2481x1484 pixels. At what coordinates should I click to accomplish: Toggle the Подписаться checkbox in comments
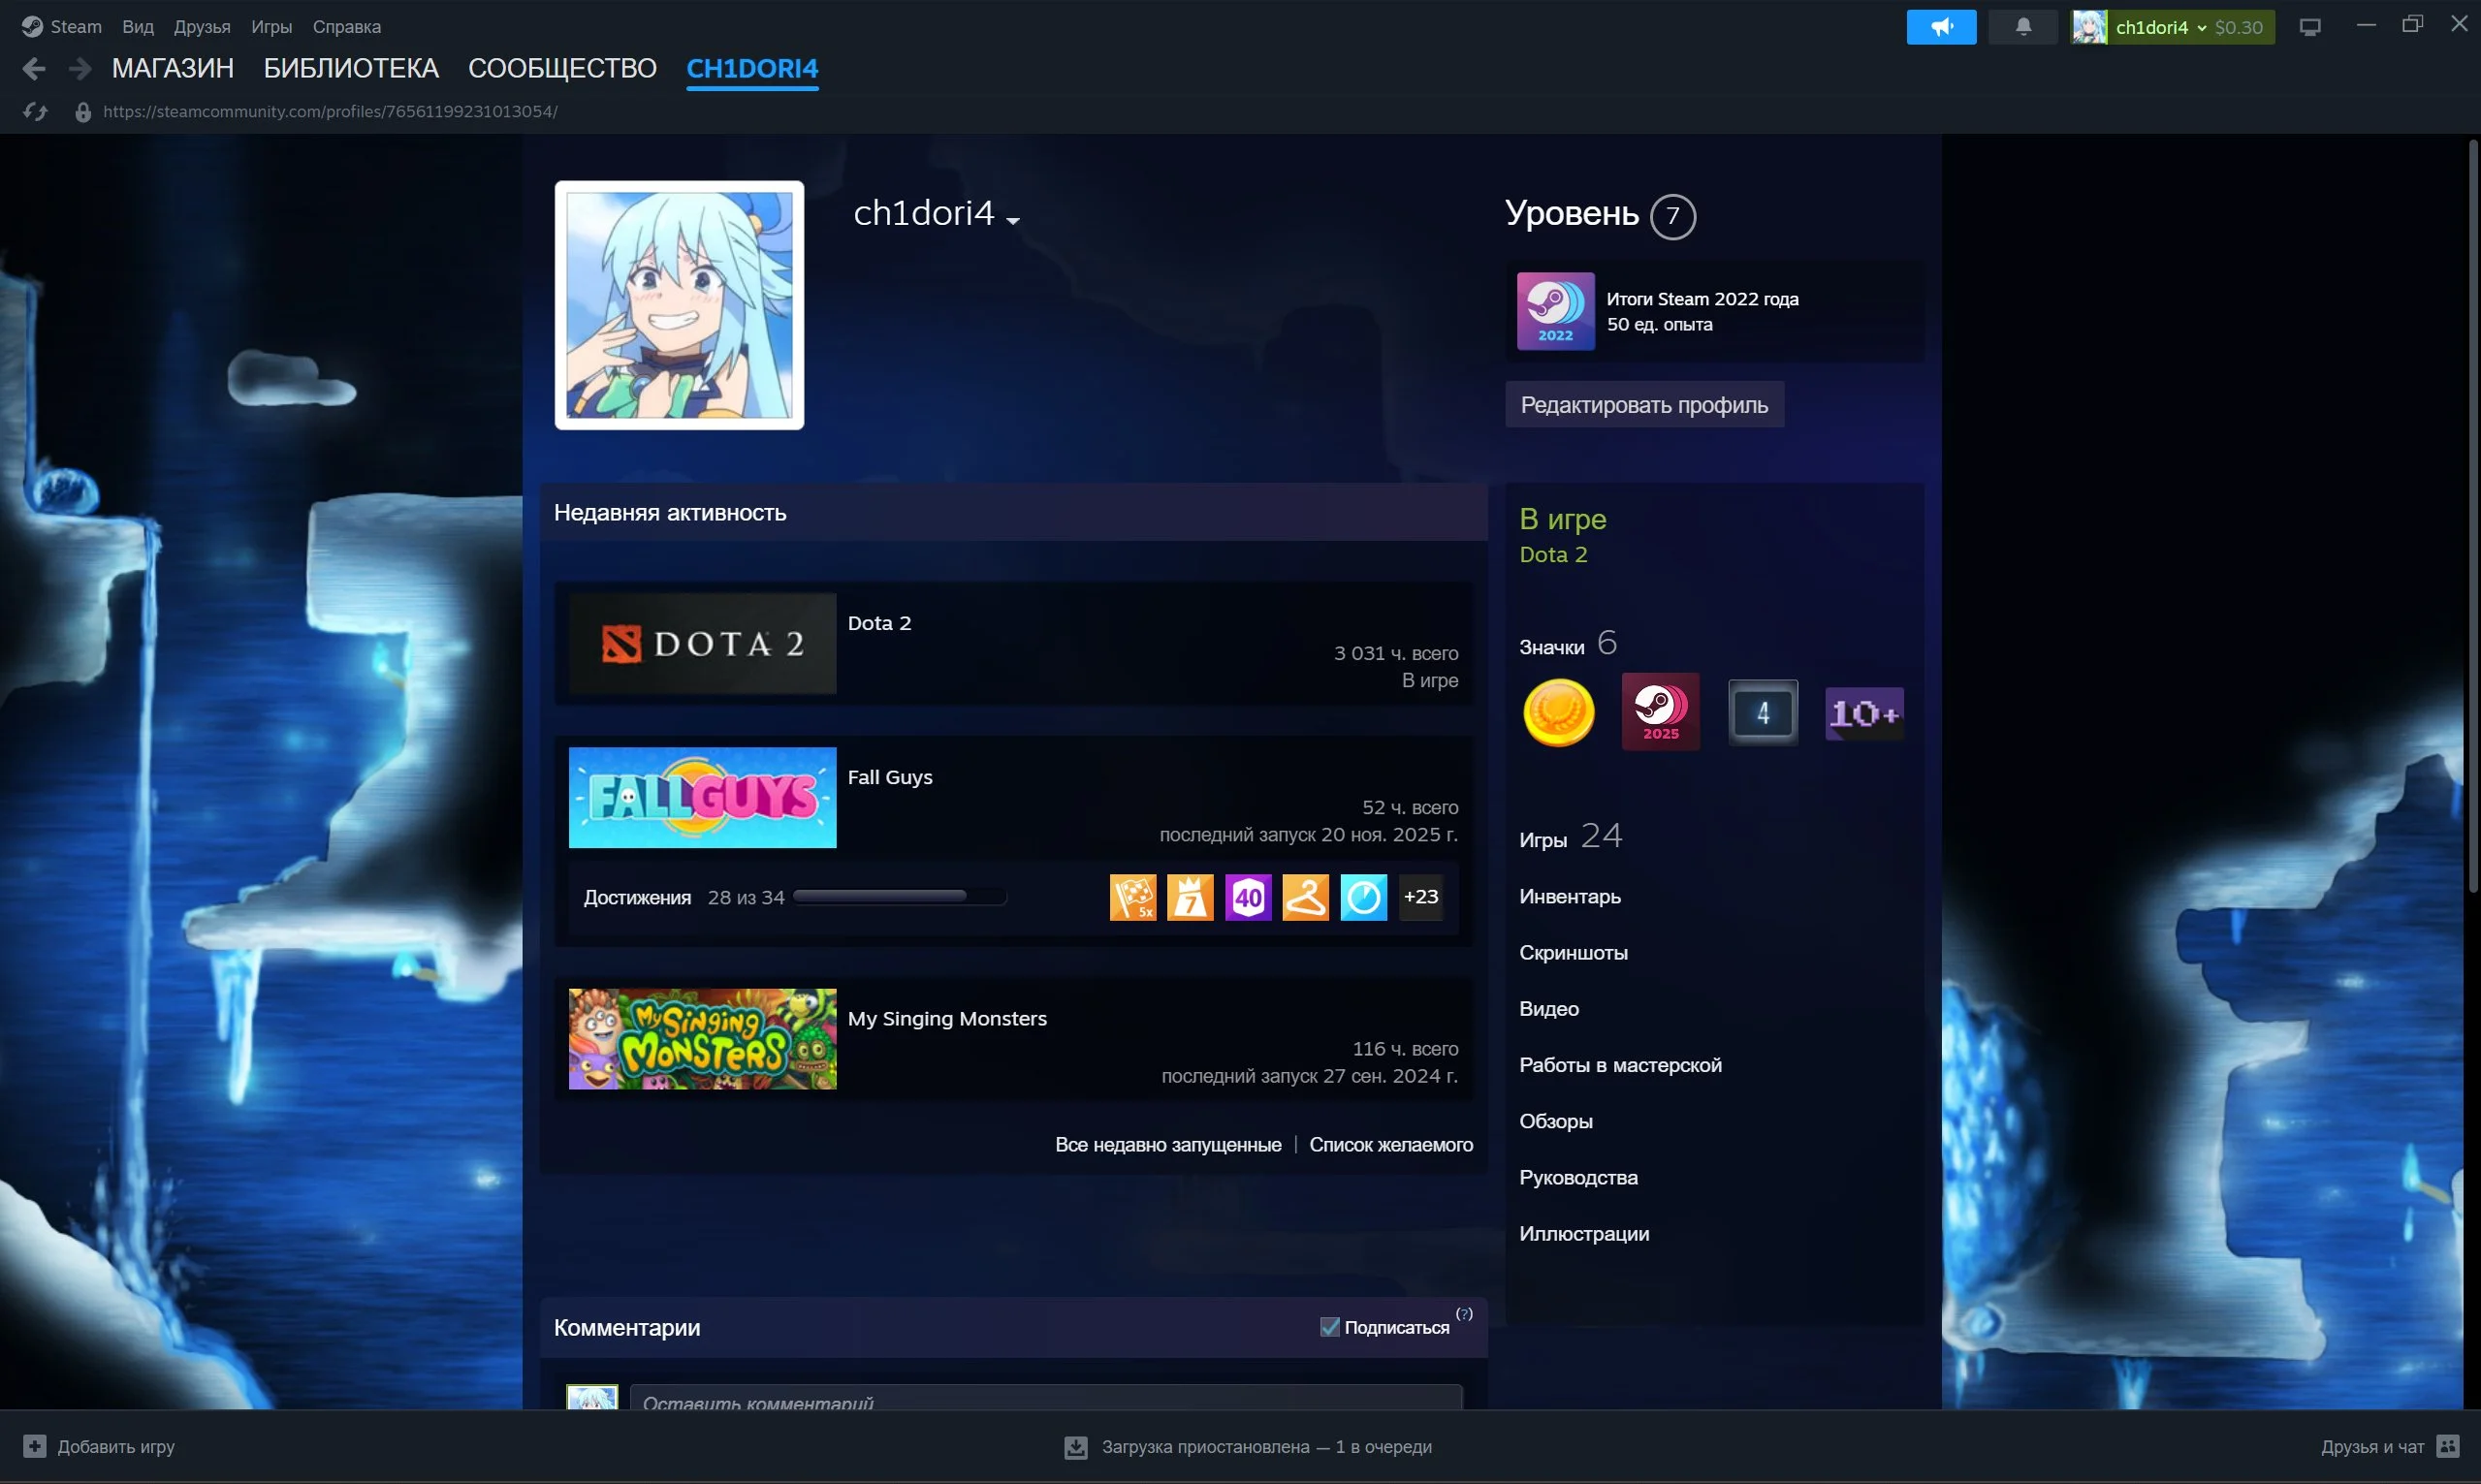tap(1329, 1327)
